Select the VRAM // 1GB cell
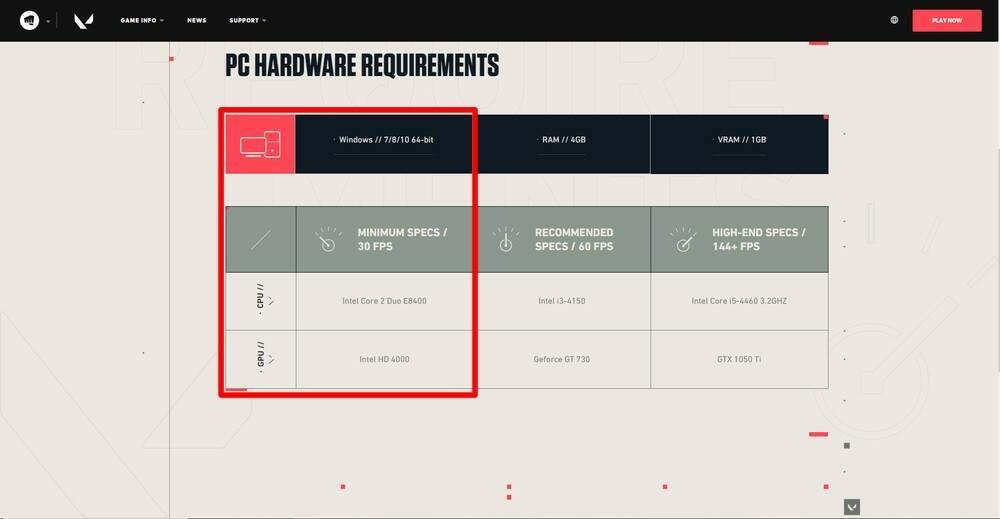1000x519 pixels. 740,144
